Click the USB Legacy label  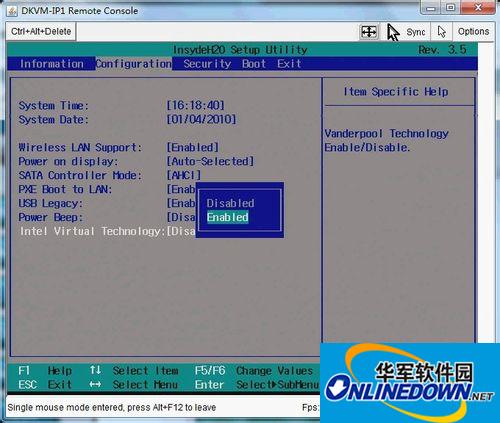point(51,203)
